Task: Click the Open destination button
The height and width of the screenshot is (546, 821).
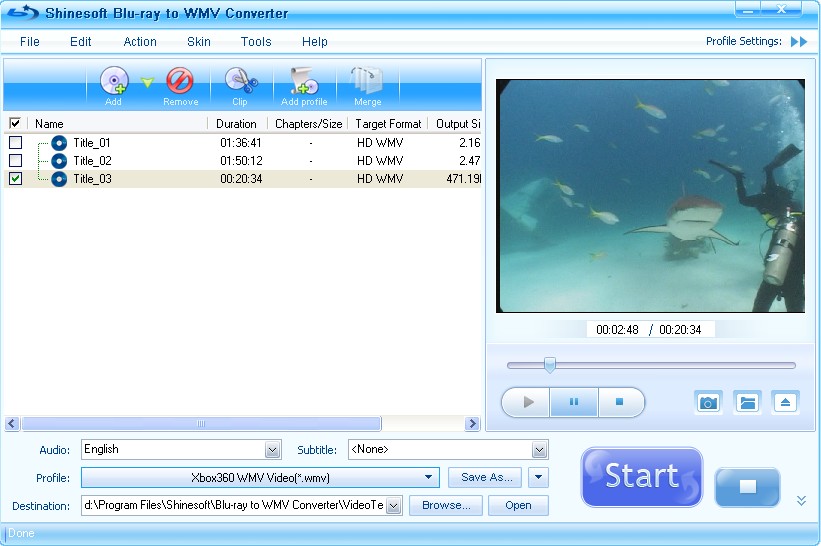Action: (x=518, y=506)
